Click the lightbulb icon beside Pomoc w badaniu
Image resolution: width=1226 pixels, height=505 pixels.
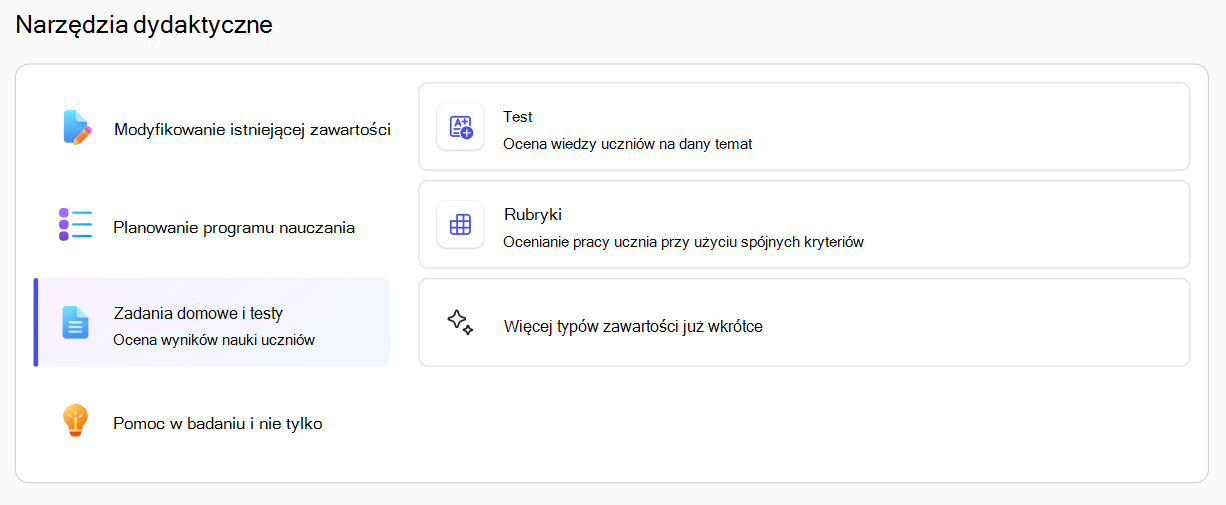[x=76, y=421]
